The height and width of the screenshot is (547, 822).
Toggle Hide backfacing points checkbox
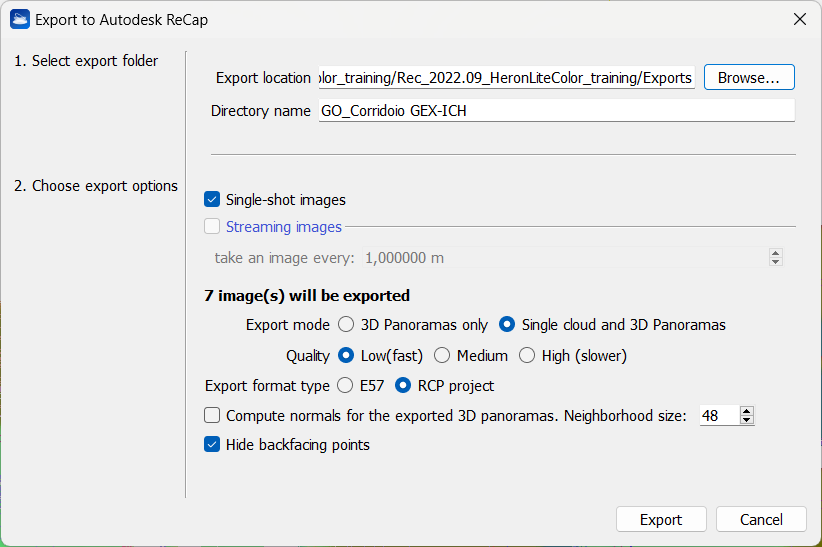(212, 445)
